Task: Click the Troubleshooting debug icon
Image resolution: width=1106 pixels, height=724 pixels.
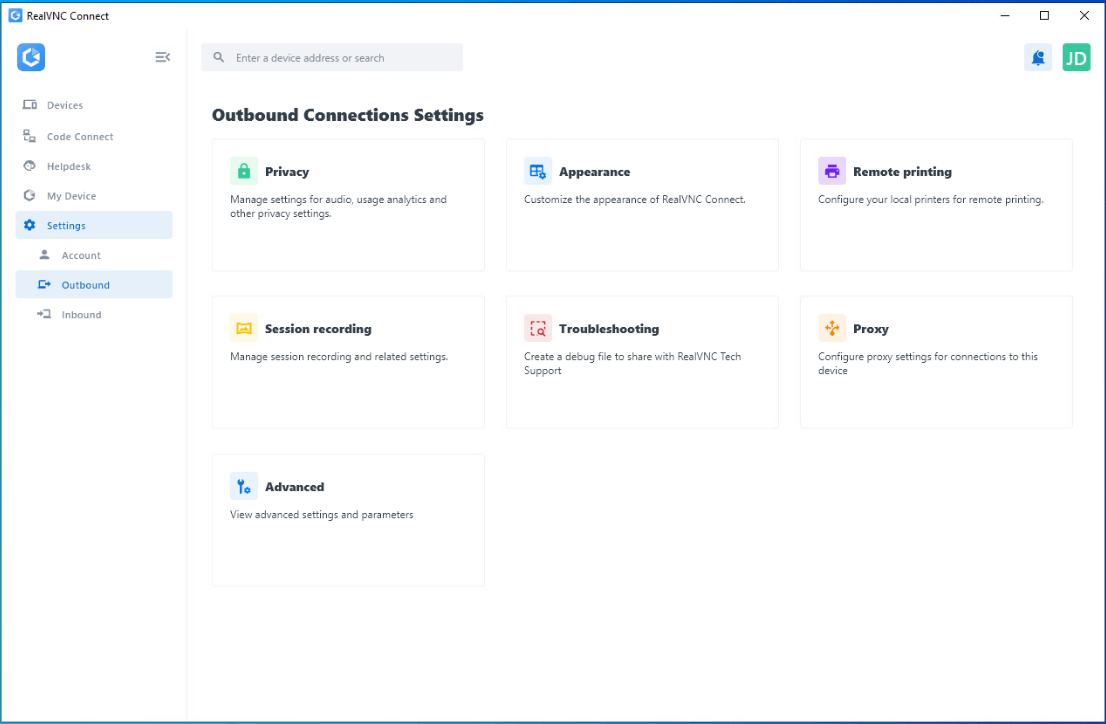Action: tap(537, 328)
